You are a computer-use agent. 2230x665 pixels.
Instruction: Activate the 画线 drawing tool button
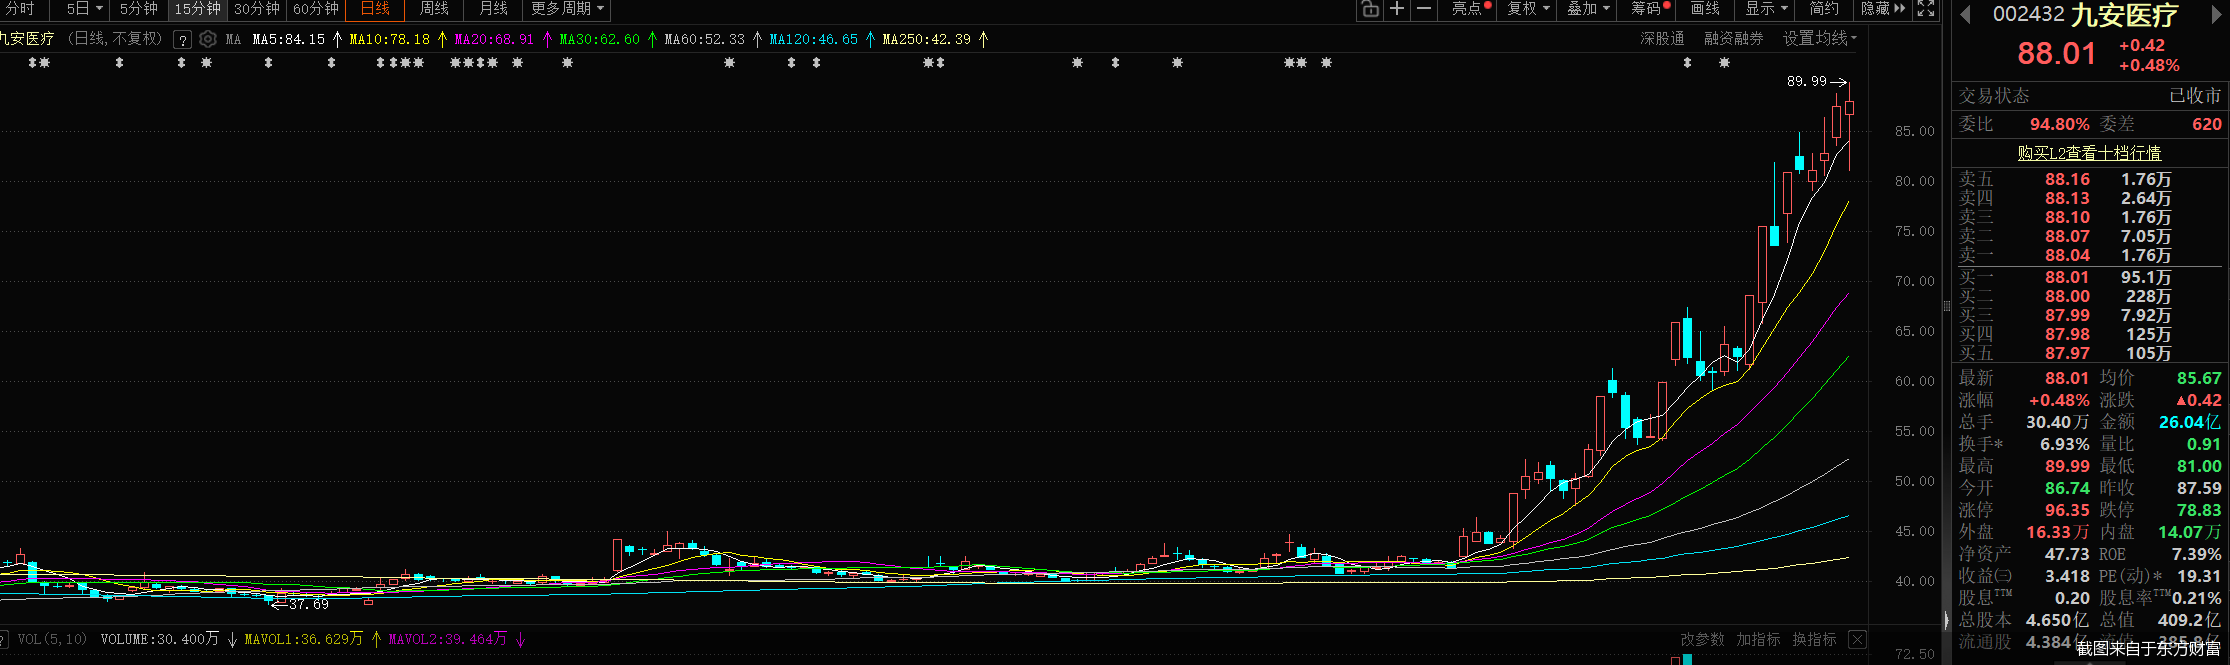click(x=1705, y=9)
